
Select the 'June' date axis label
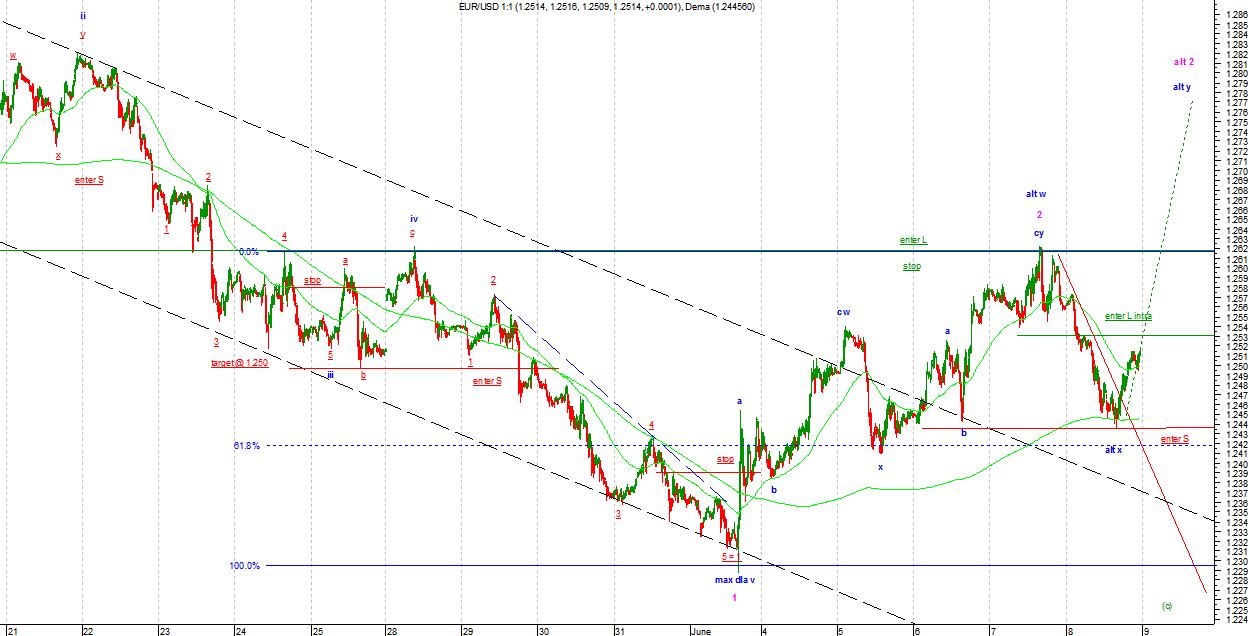click(x=702, y=630)
